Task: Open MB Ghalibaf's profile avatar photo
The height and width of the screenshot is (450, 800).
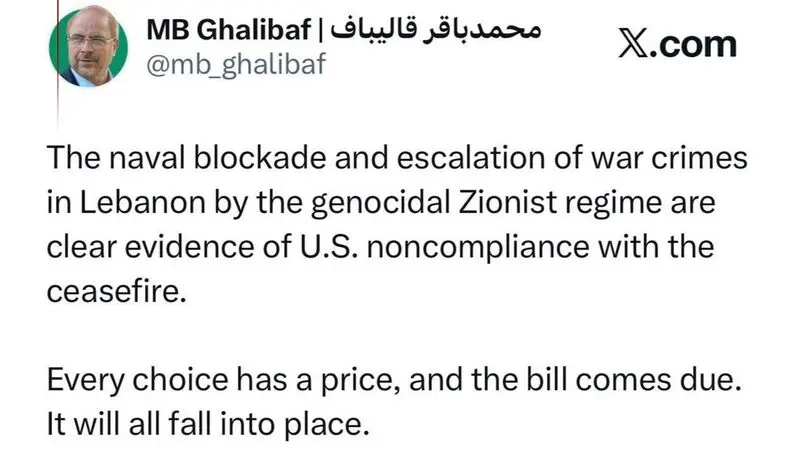Action: 88,46
